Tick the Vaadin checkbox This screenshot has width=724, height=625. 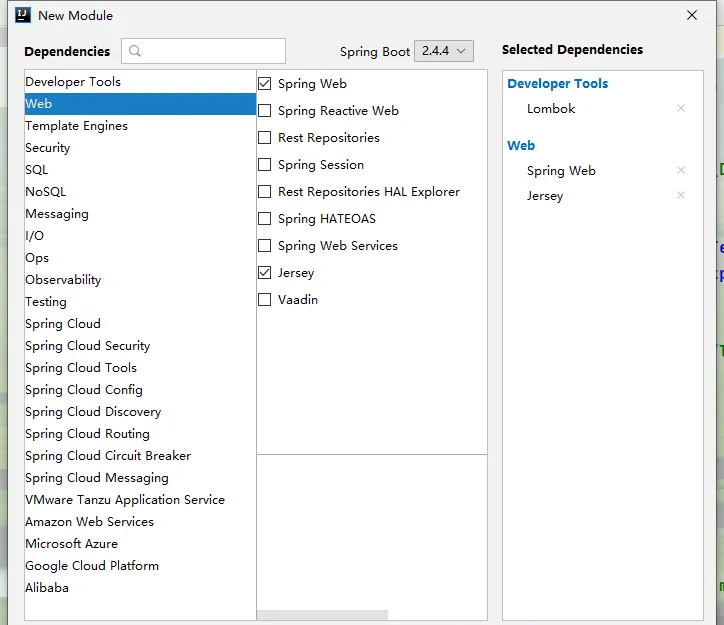(x=265, y=300)
